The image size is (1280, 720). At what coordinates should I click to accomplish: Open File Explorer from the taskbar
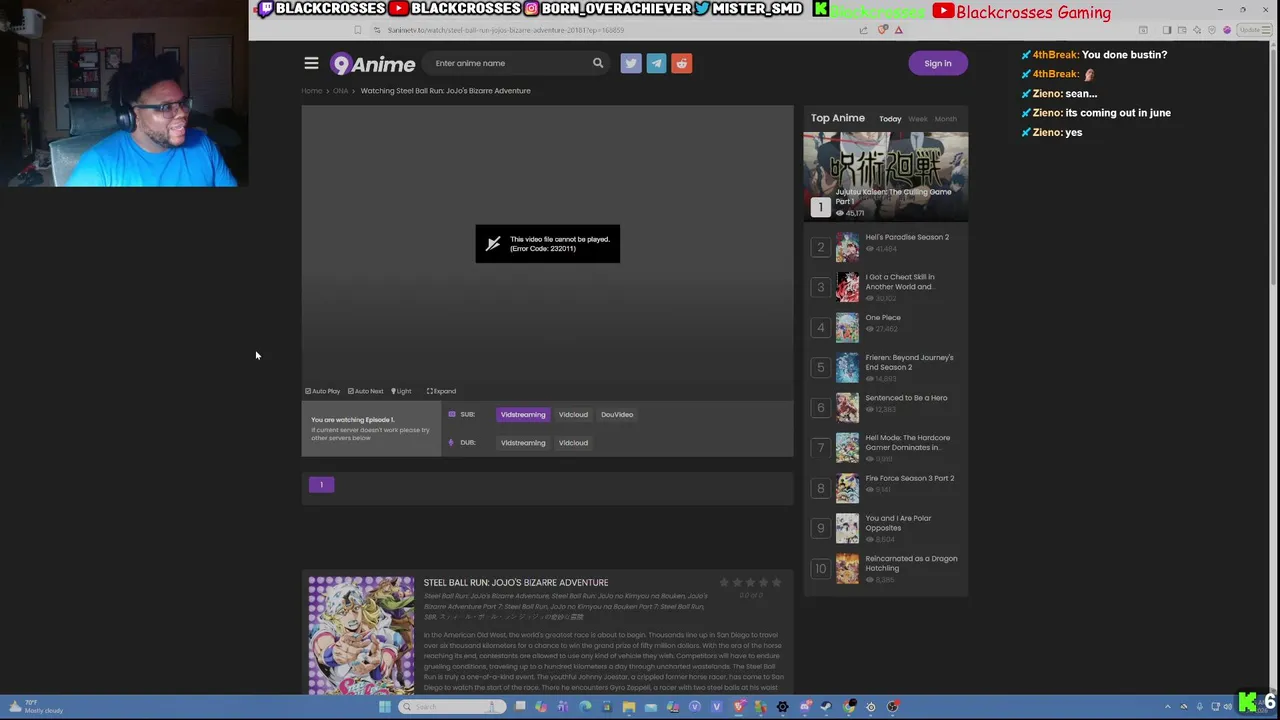pyautogui.click(x=629, y=707)
